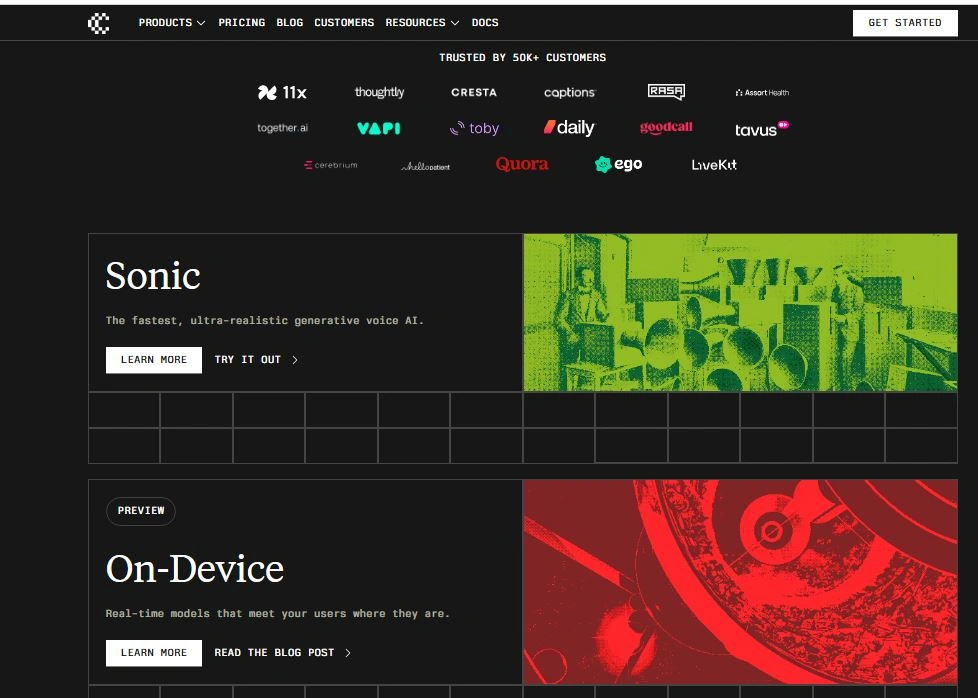Click the cerebrium customer logo

click(x=331, y=165)
